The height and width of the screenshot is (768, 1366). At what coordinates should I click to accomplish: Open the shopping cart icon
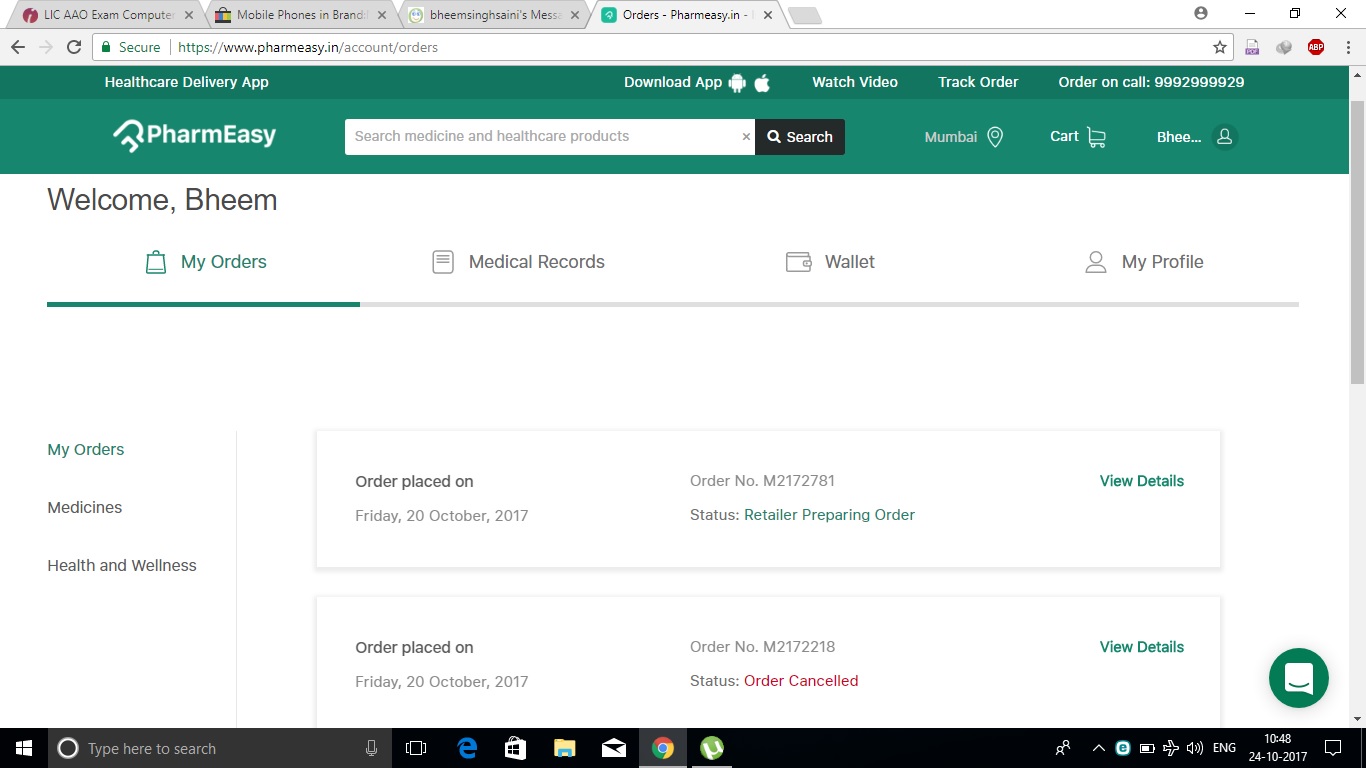tap(1096, 137)
